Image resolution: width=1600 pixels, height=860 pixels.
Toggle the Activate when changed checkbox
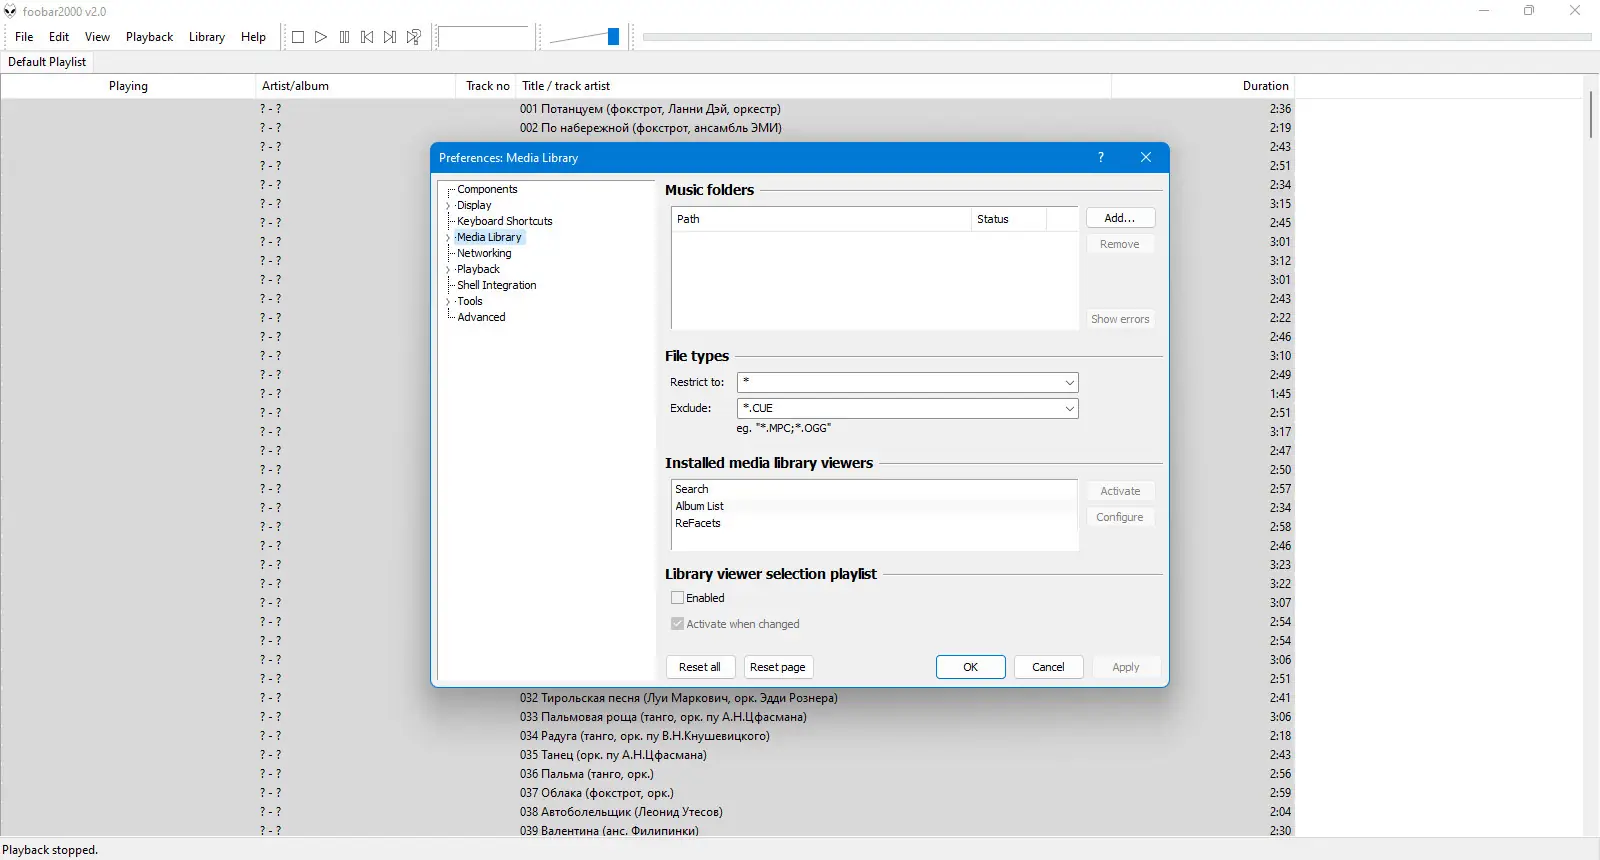[x=678, y=624]
